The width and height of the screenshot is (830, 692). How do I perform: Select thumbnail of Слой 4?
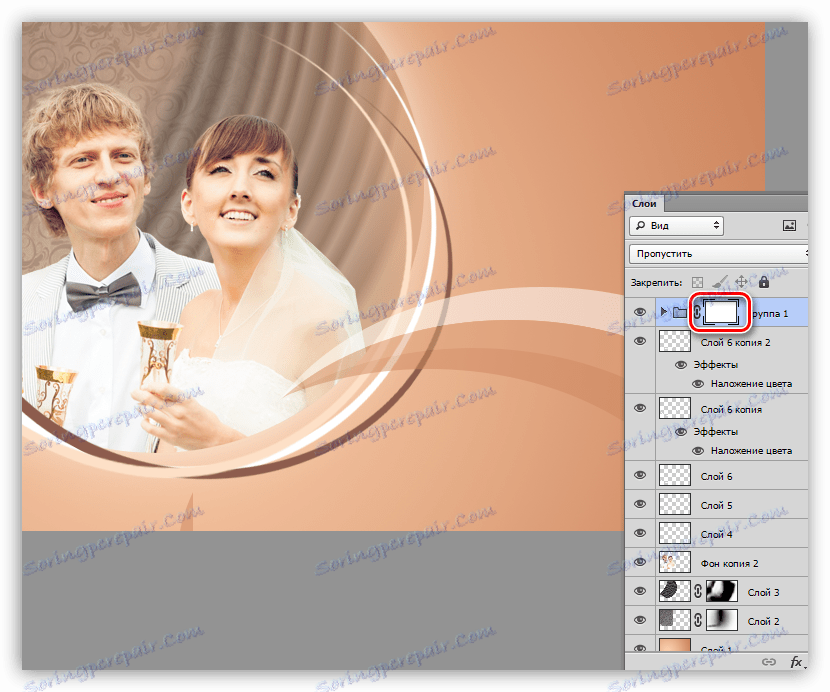(x=674, y=533)
